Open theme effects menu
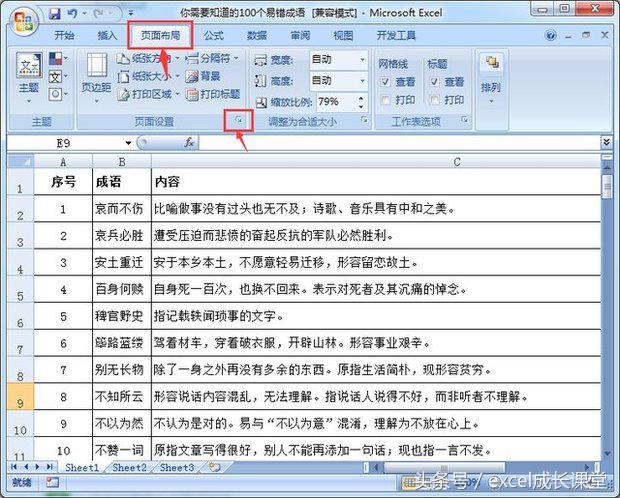Screen dimensions: 620x498 [58, 94]
